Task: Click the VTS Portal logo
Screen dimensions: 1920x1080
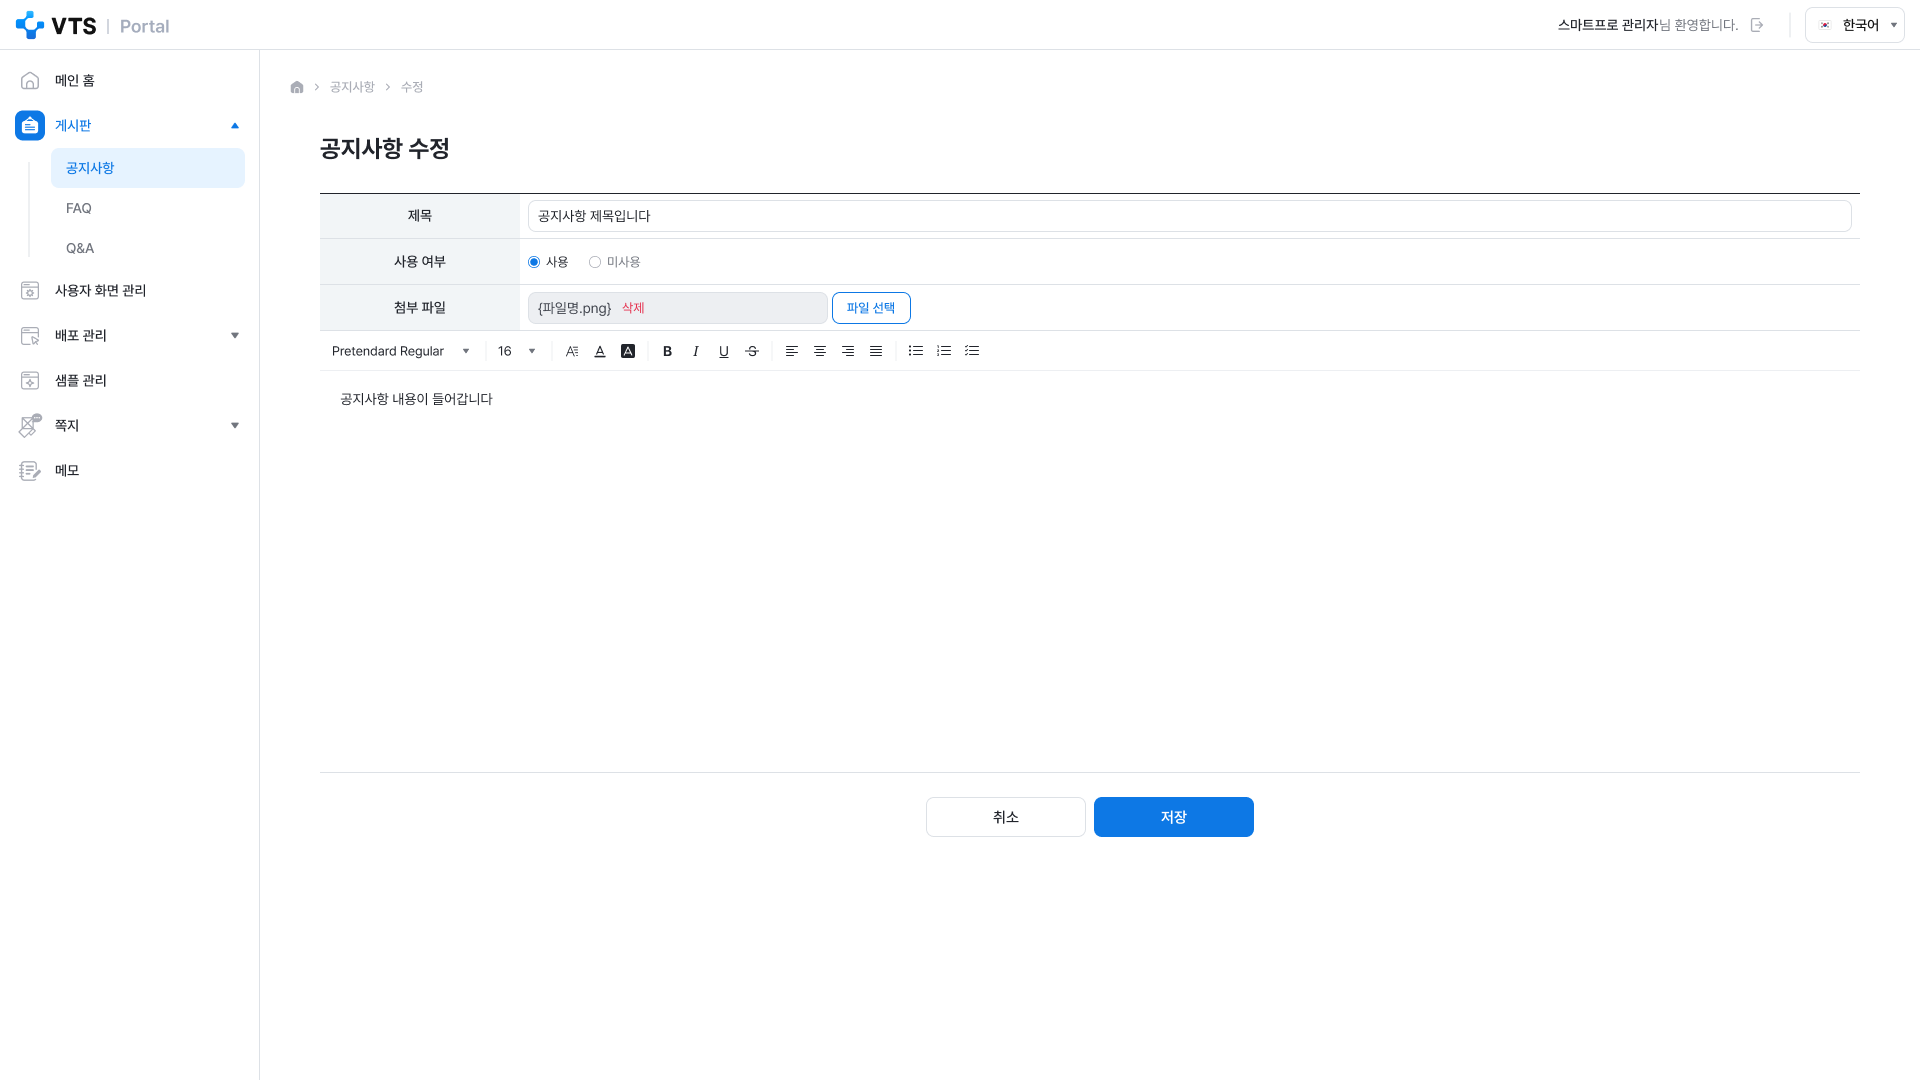Action: 92,25
